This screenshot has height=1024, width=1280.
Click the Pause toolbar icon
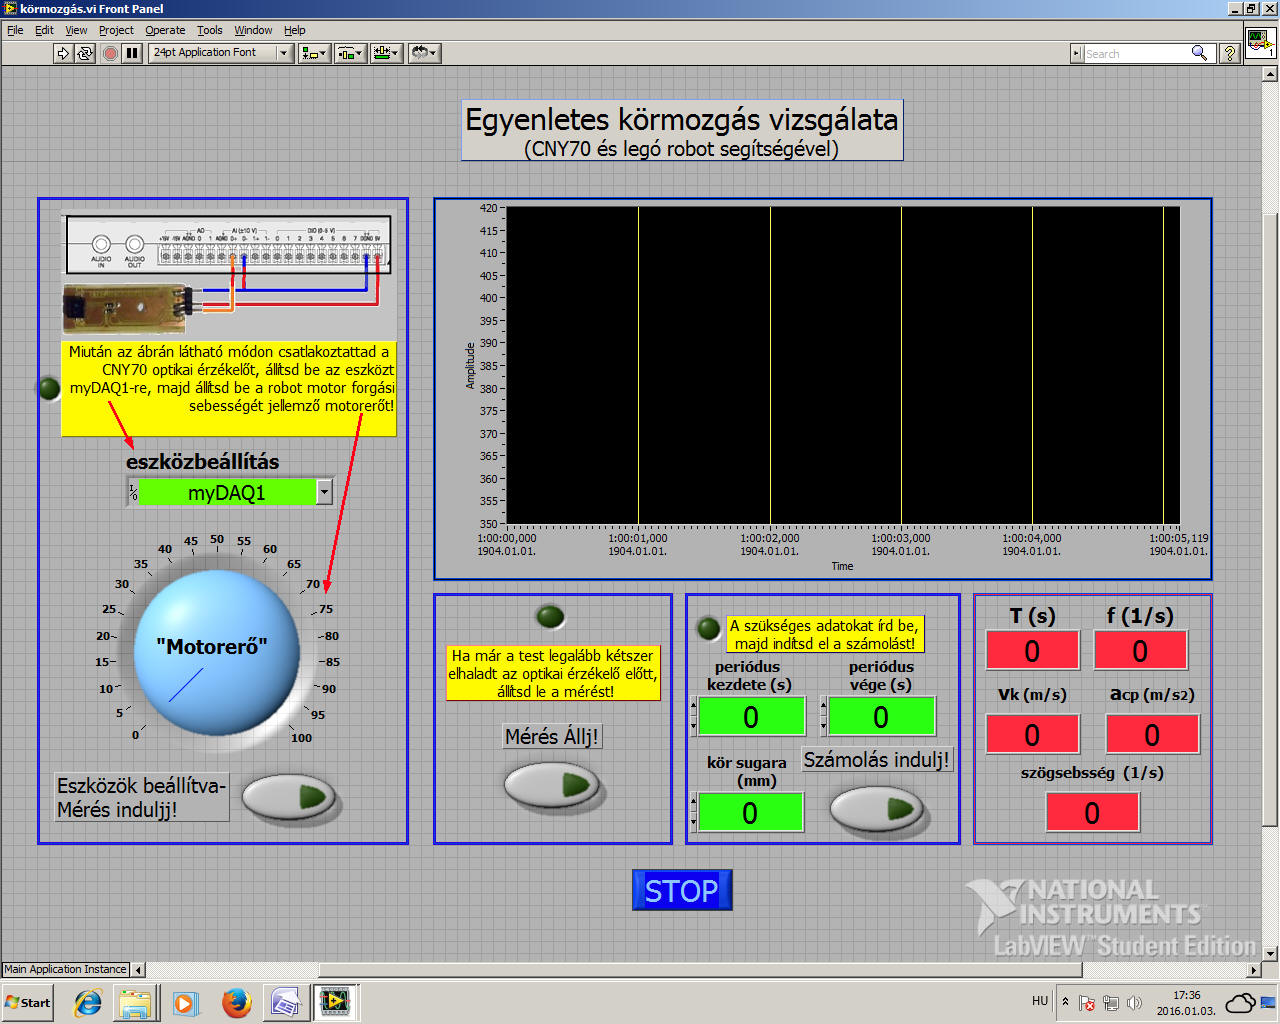pos(132,53)
